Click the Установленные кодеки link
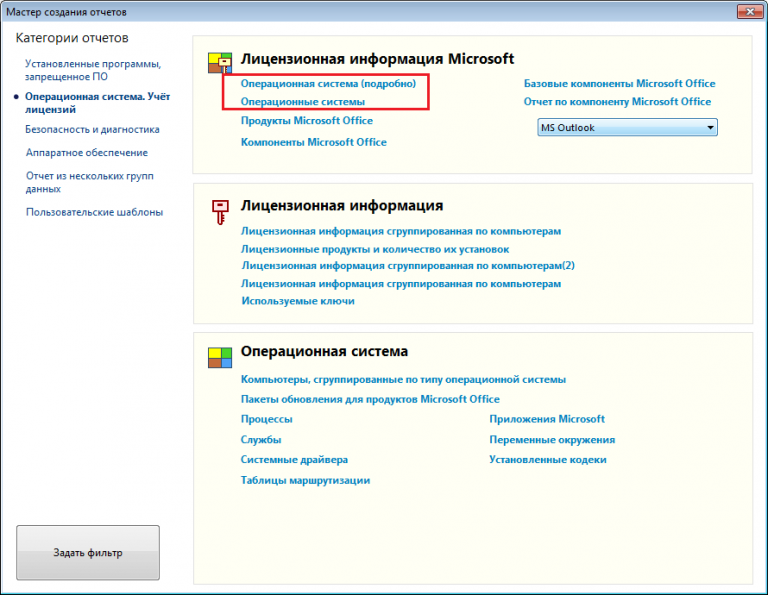This screenshot has width=768, height=595. (x=547, y=460)
